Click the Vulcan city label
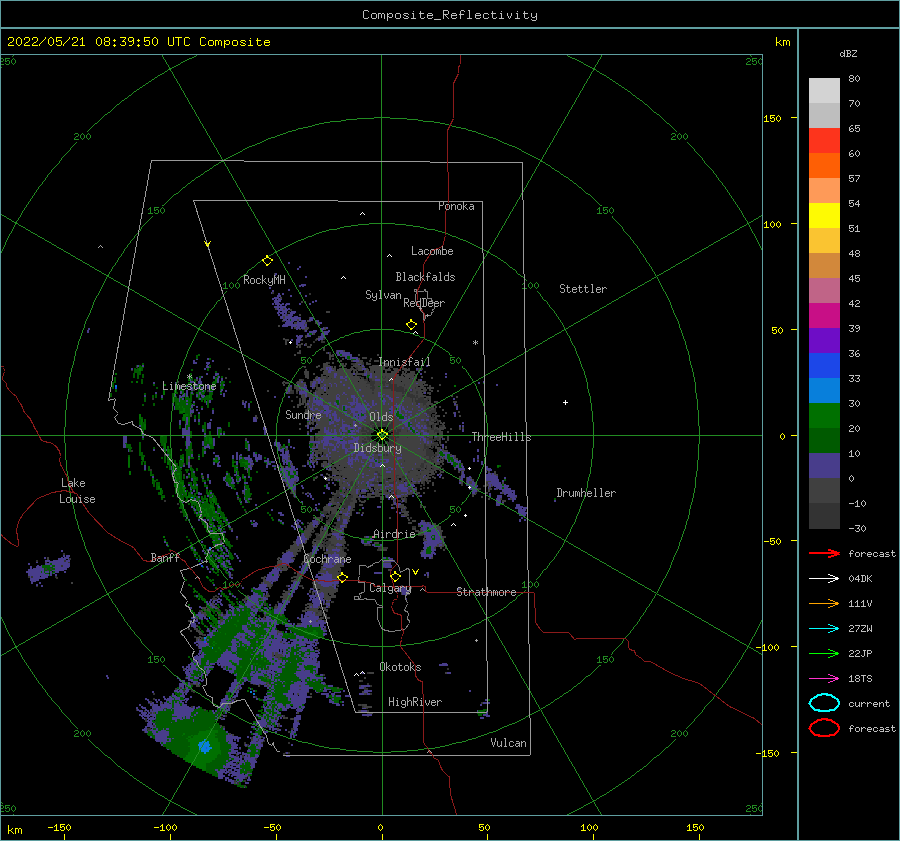900x841 pixels. [508, 743]
